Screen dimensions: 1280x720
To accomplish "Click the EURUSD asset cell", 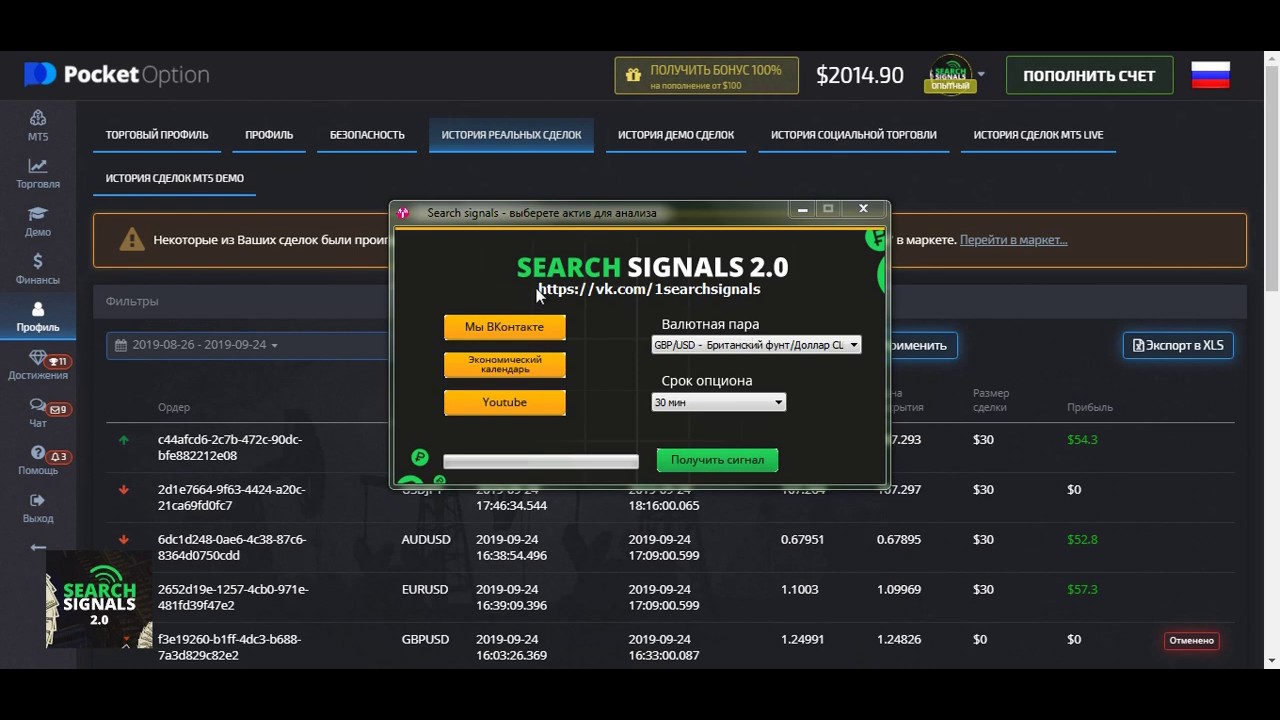I will click(x=425, y=590).
